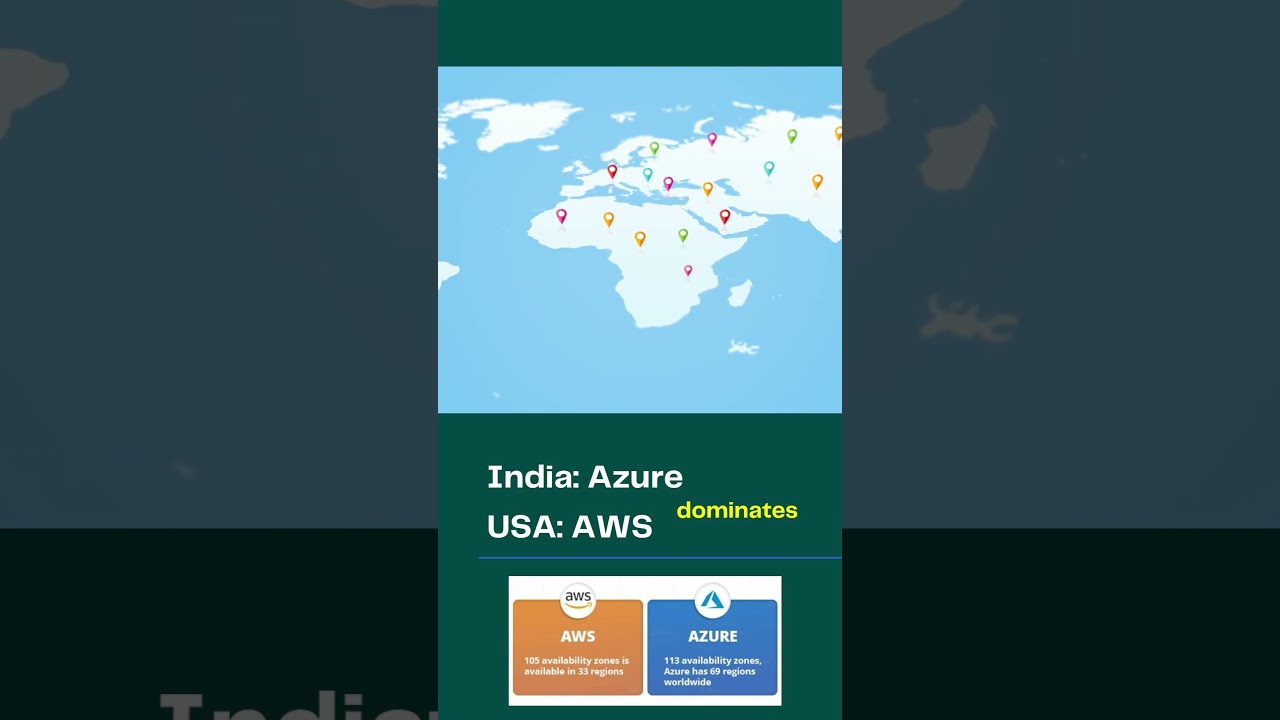1280x720 pixels.
Task: Click the red pin on Arabian Peninsula
Action: tap(725, 216)
